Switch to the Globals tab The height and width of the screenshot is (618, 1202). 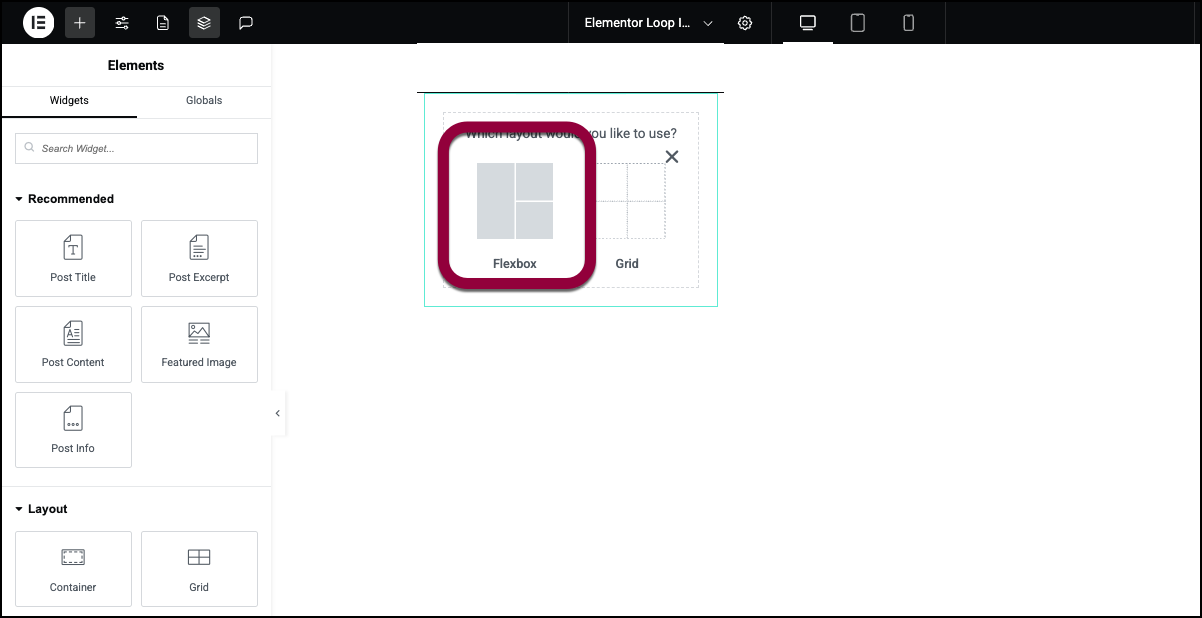pyautogui.click(x=204, y=101)
